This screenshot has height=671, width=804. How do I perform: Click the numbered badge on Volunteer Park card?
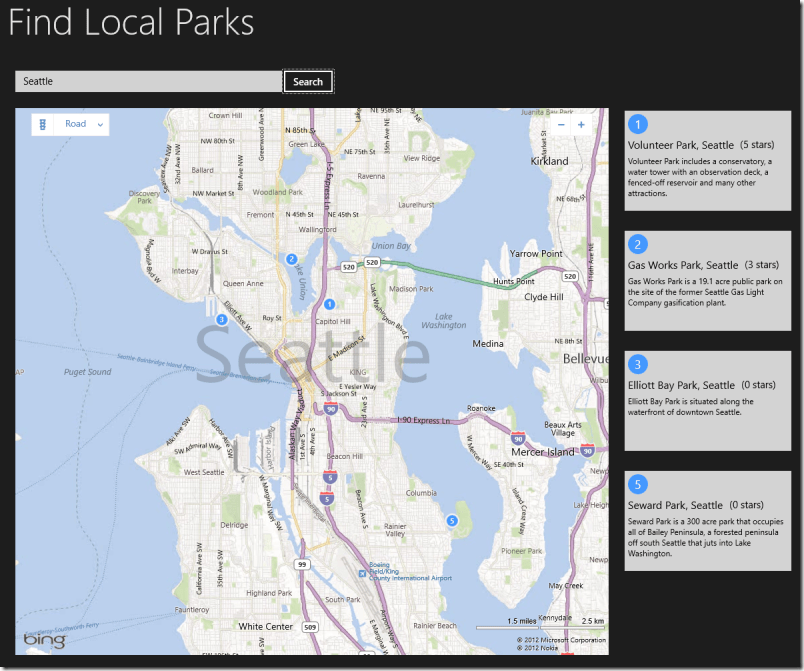tap(638, 124)
